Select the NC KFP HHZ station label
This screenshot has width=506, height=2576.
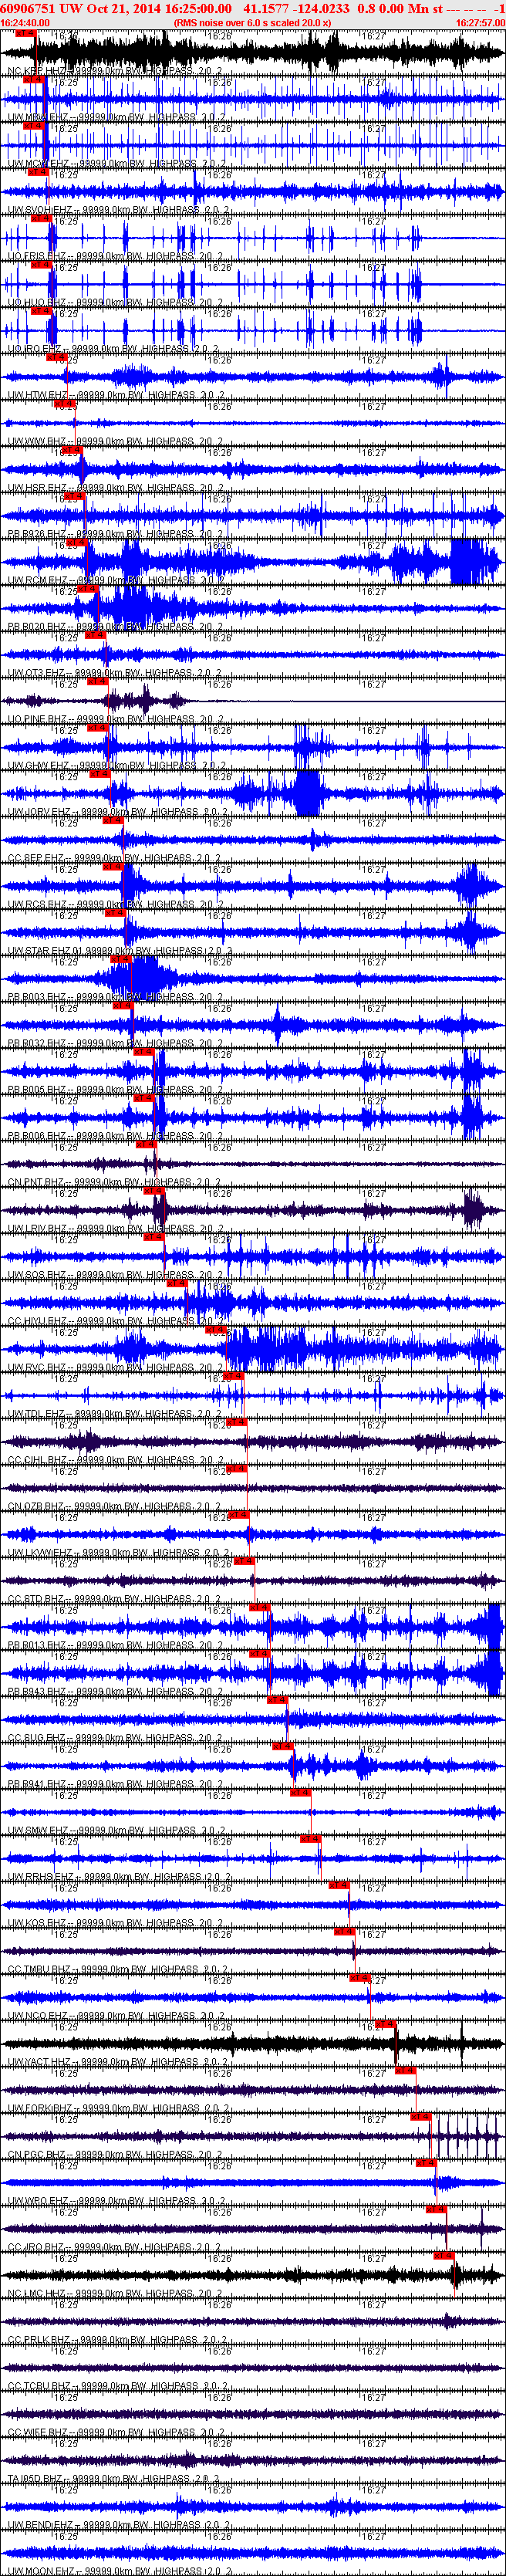[x=116, y=71]
